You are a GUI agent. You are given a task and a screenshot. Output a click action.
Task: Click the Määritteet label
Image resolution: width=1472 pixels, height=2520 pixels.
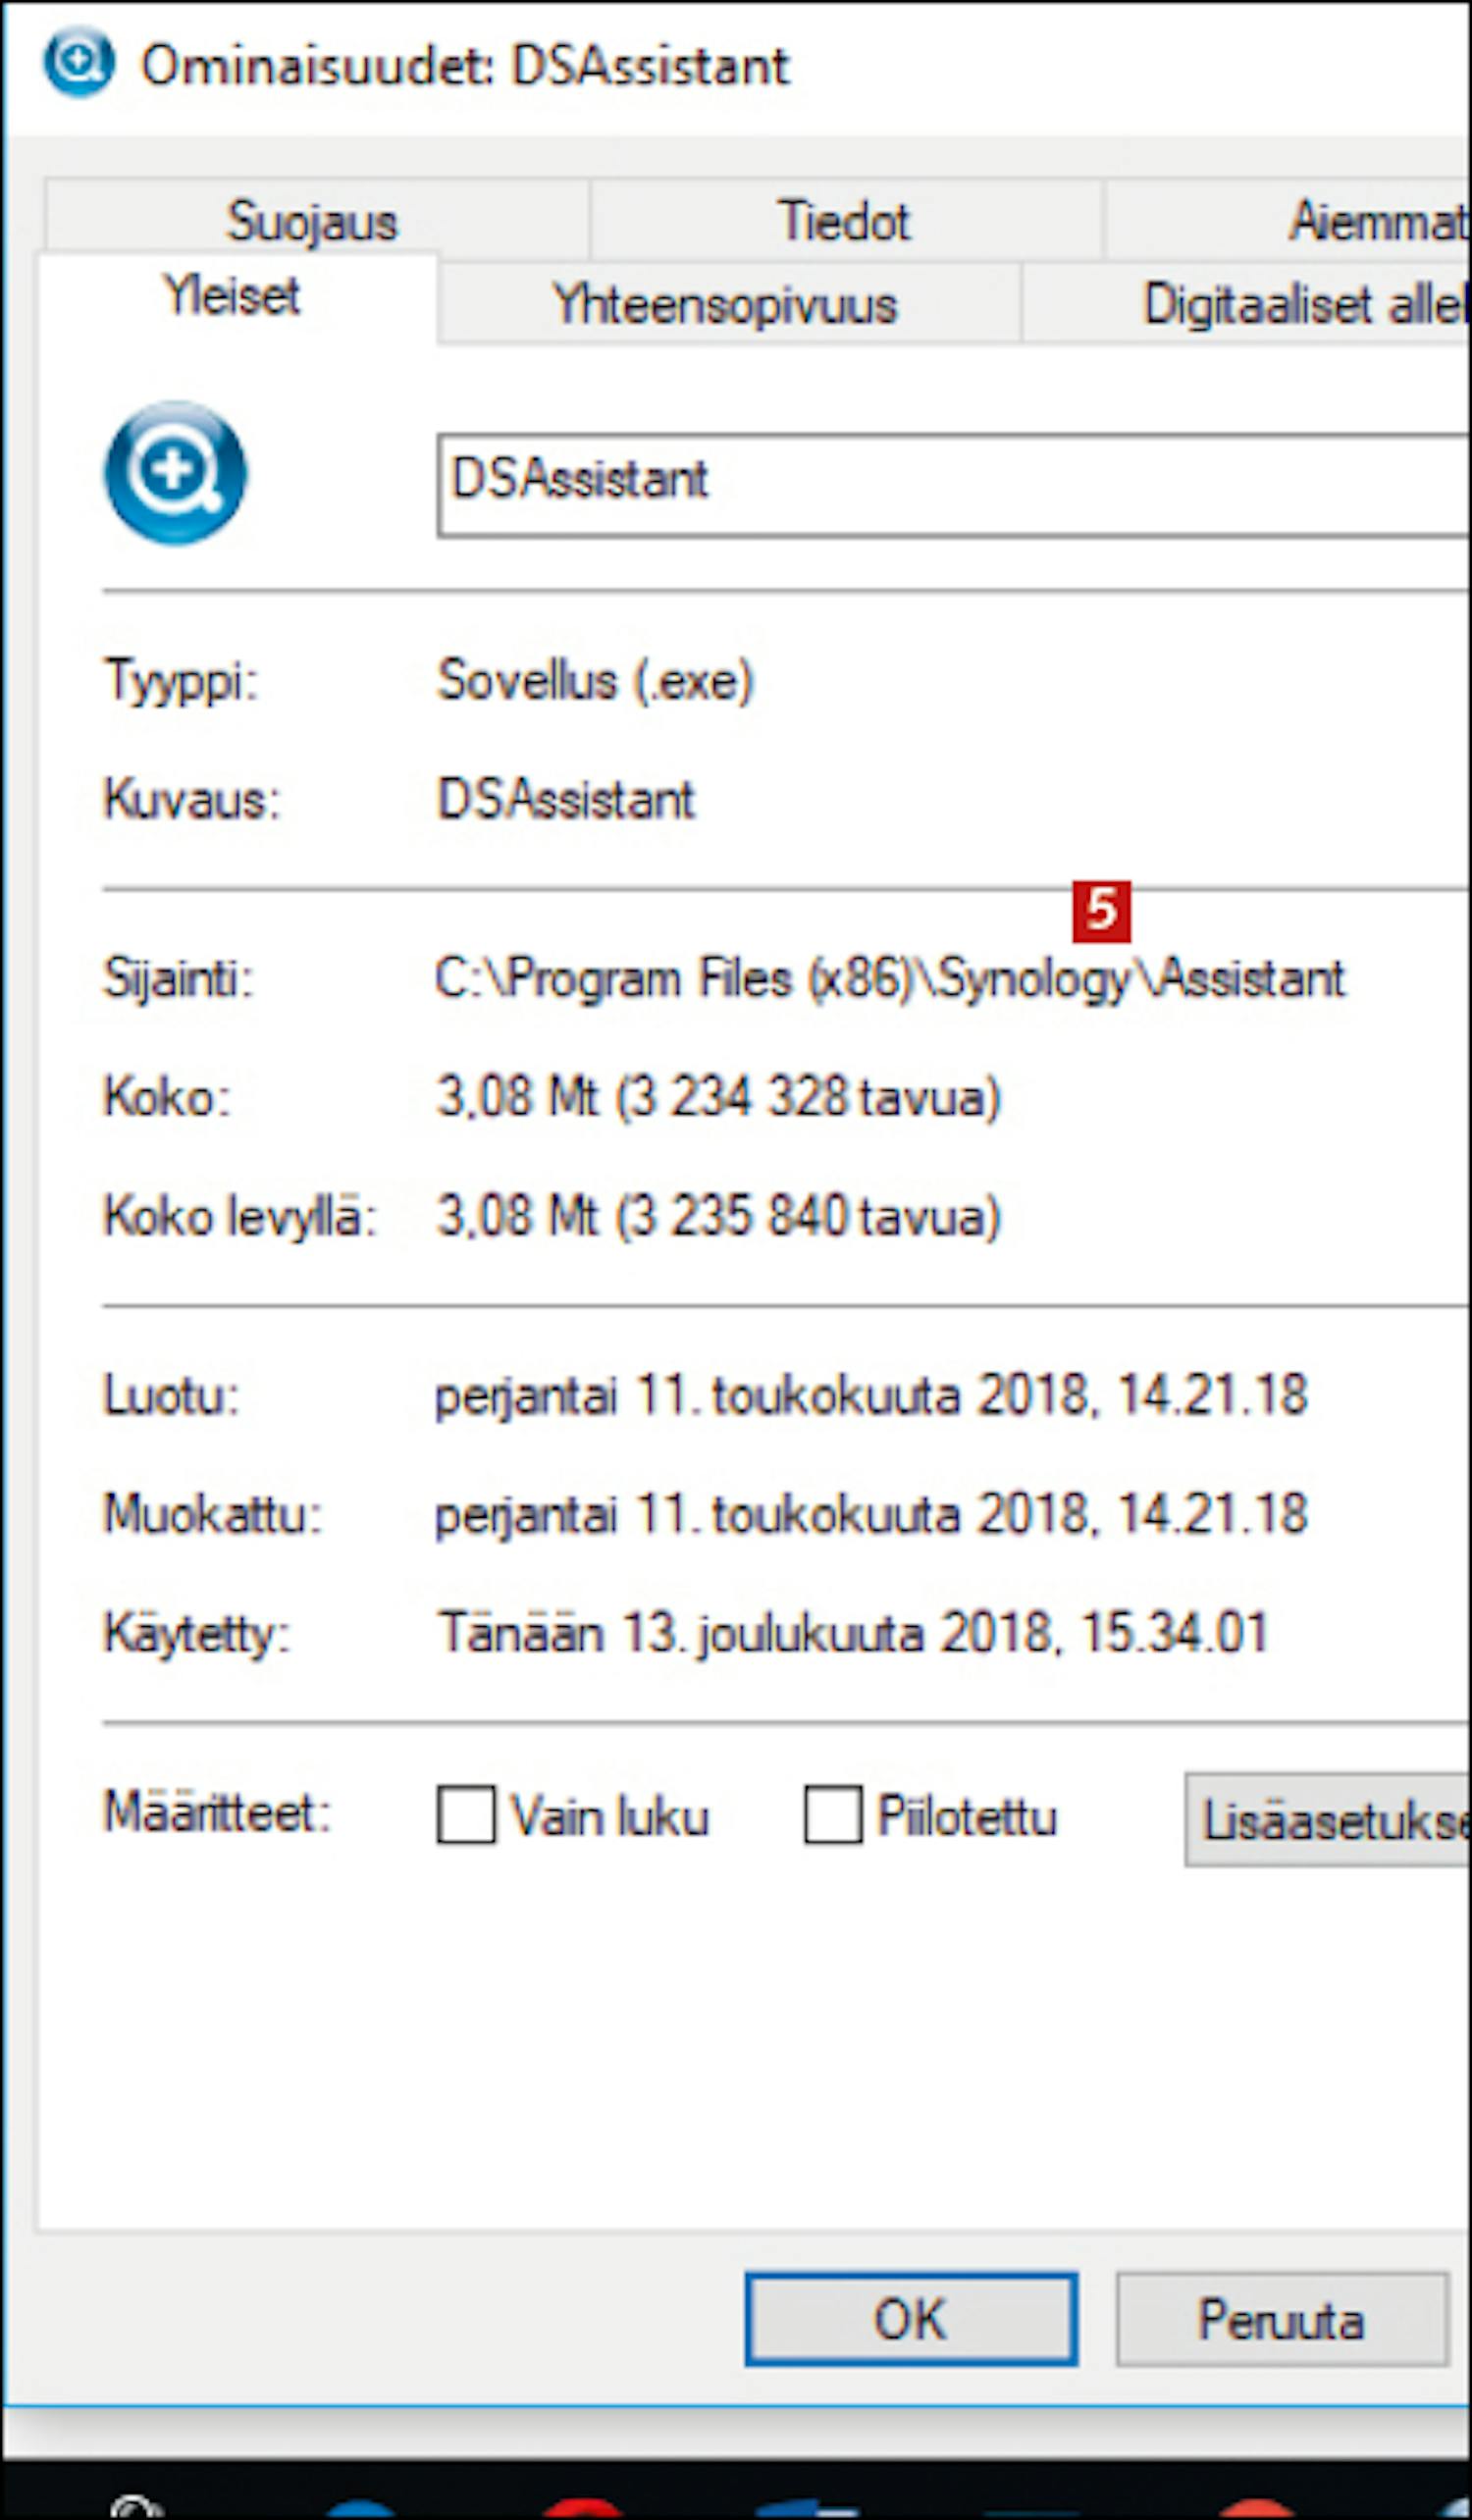tap(217, 1812)
